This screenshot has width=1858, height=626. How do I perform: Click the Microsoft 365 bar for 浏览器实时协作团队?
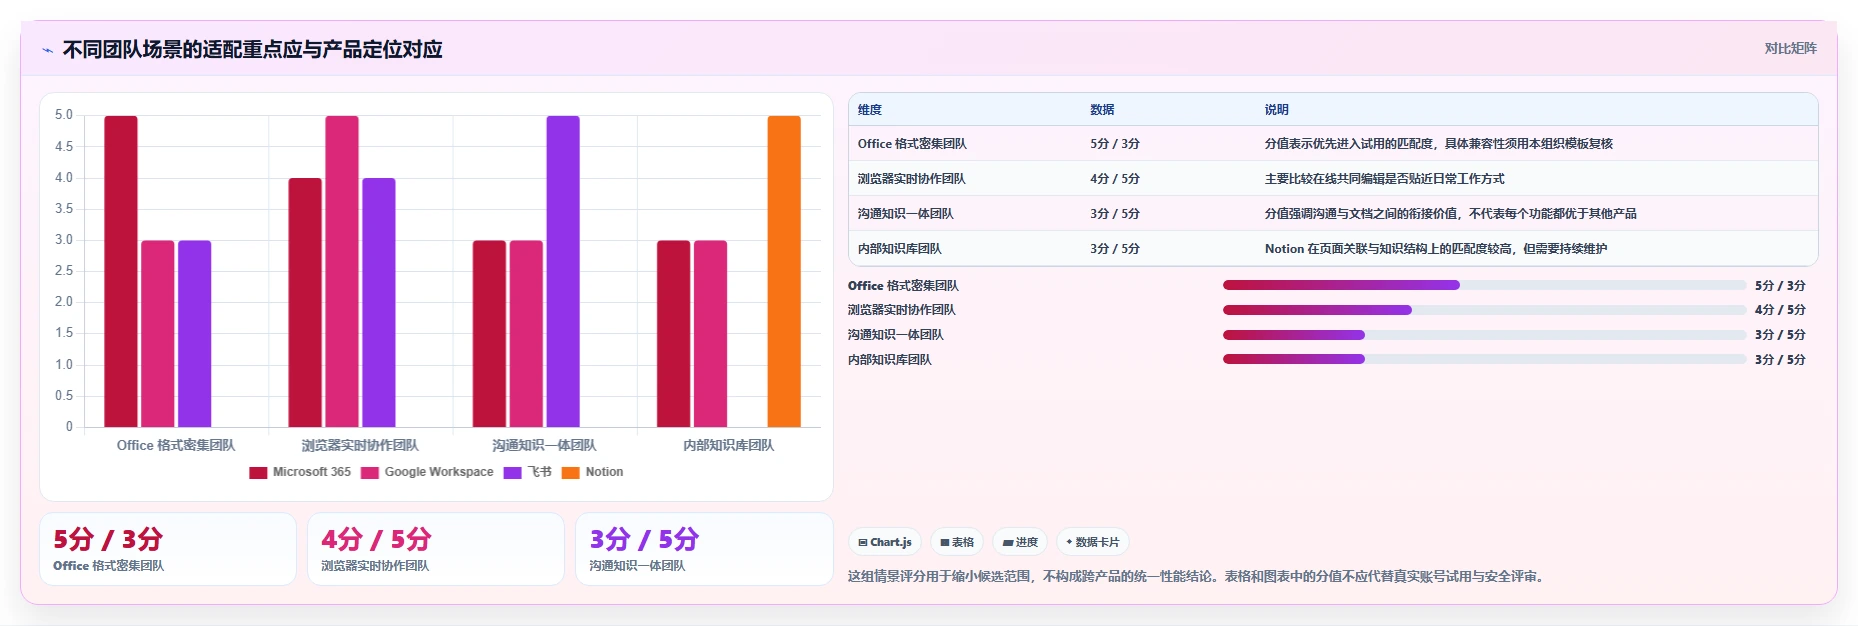[x=305, y=302]
